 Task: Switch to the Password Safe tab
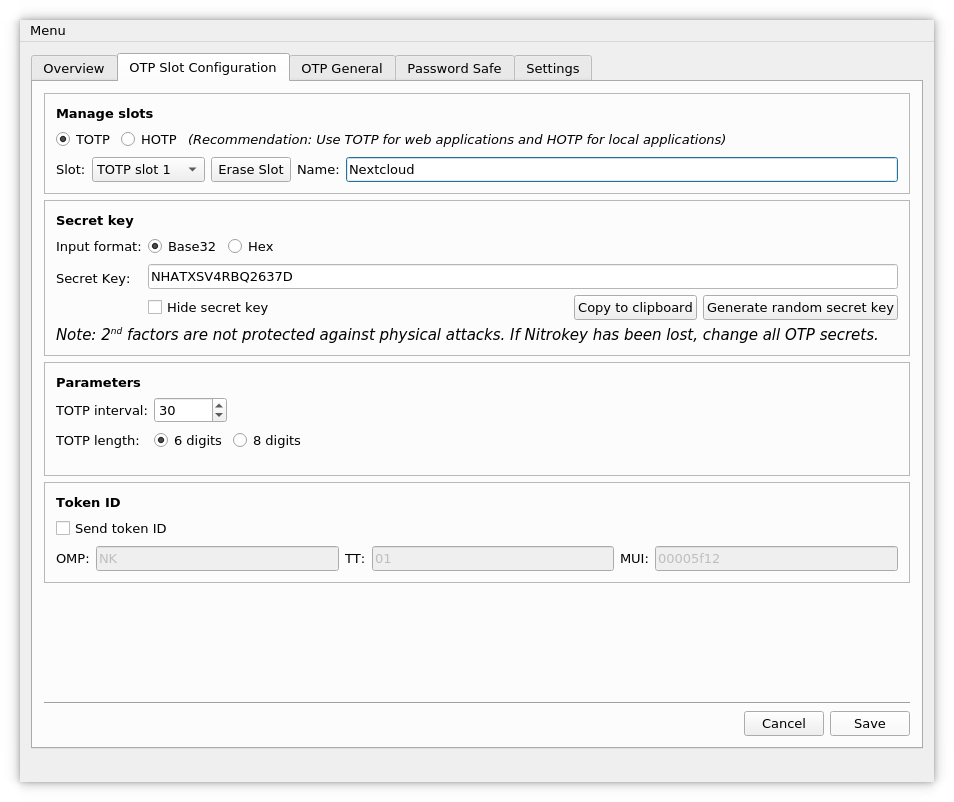(454, 68)
